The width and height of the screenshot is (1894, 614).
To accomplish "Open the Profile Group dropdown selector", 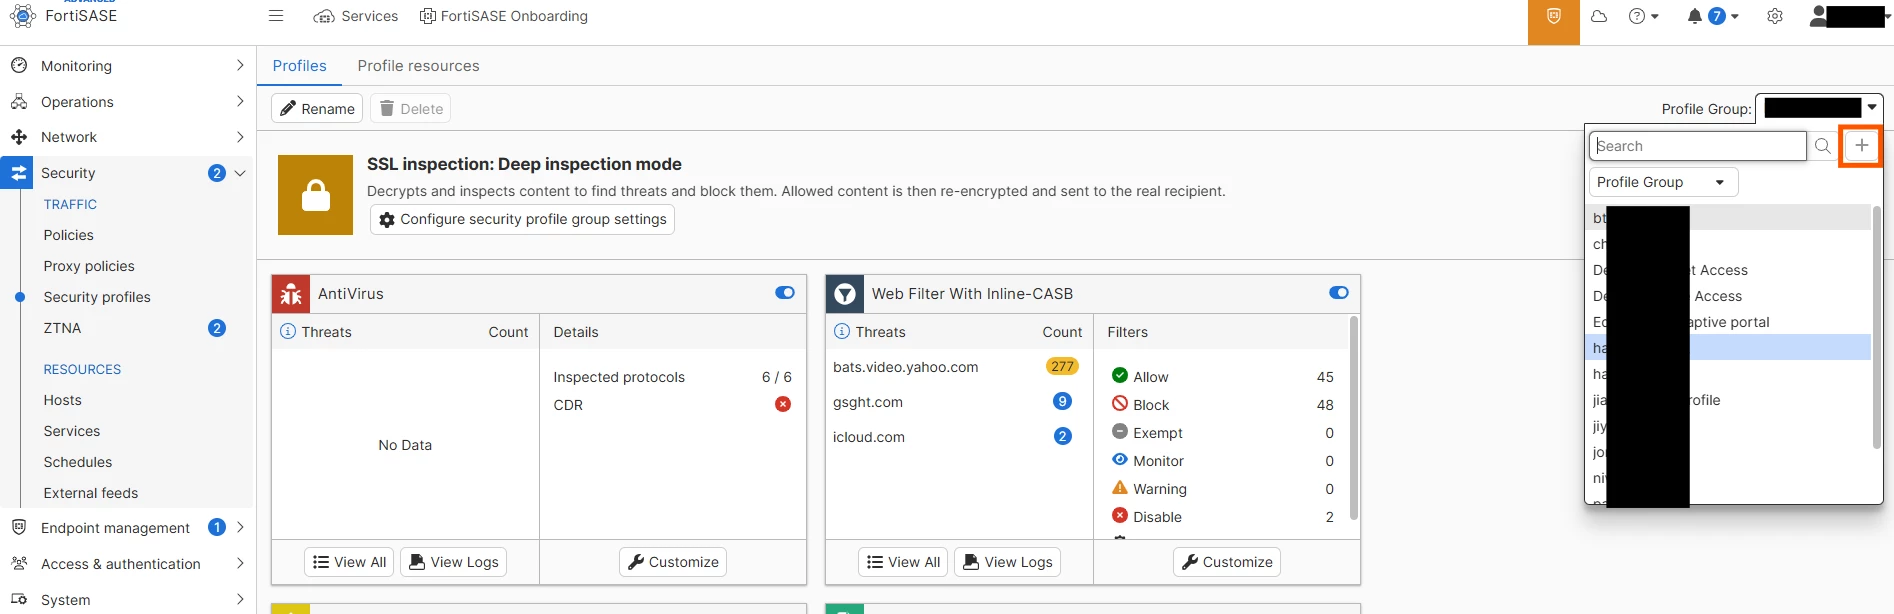I will [1819, 108].
